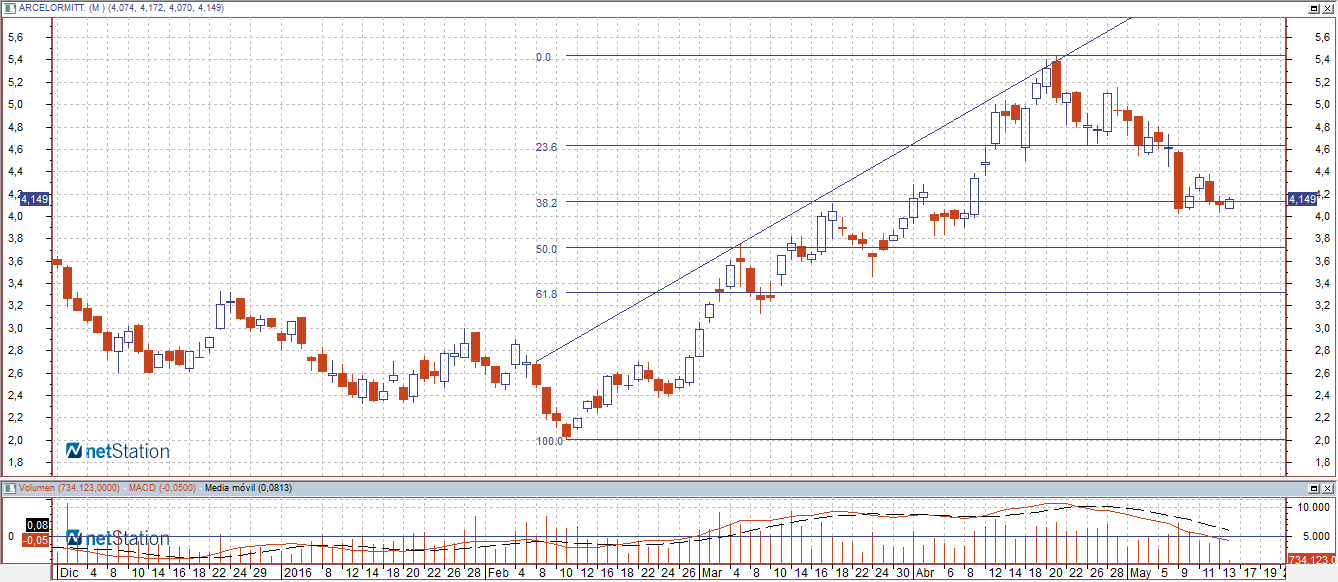Click the black 0,08 MACD value tag
This screenshot has width=1338, height=582.
tap(37, 525)
